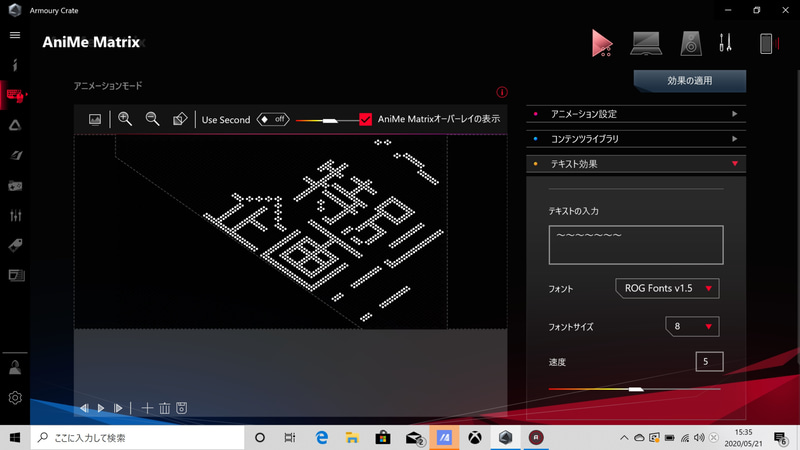The height and width of the screenshot is (450, 800).
Task: Click the テキストの入力 text box
Action: (x=636, y=245)
